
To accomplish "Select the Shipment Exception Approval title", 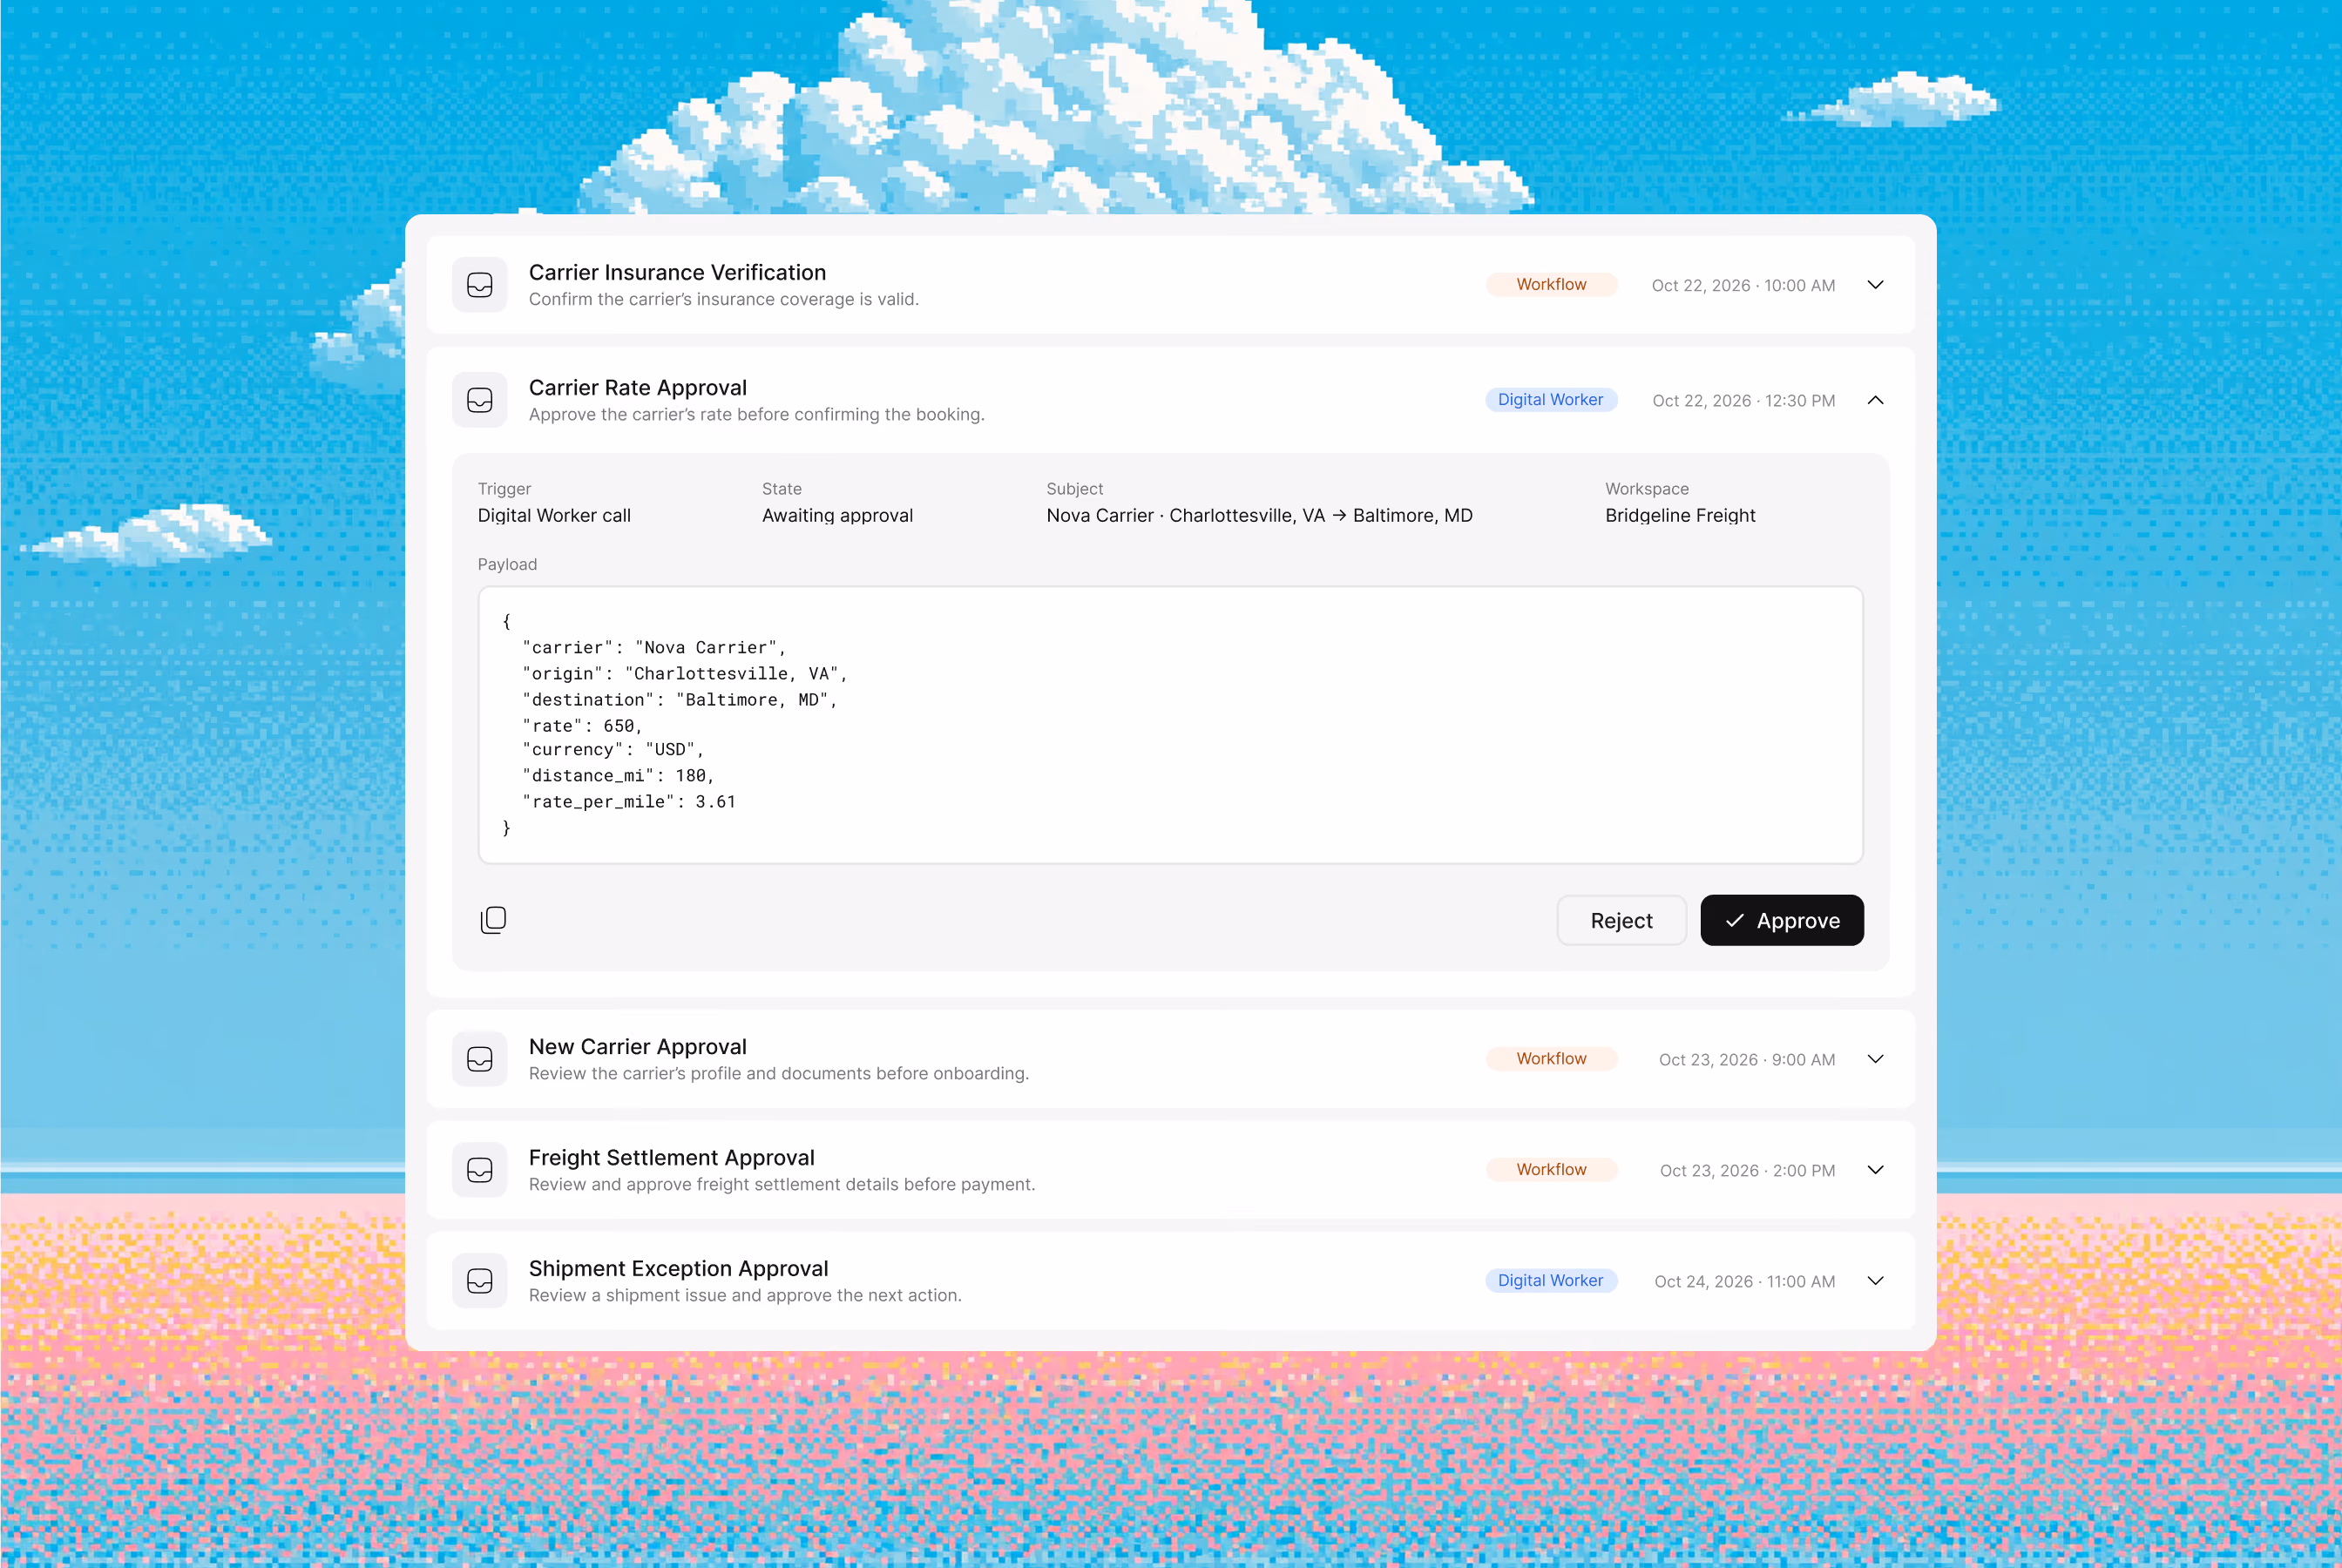I will coord(678,1269).
